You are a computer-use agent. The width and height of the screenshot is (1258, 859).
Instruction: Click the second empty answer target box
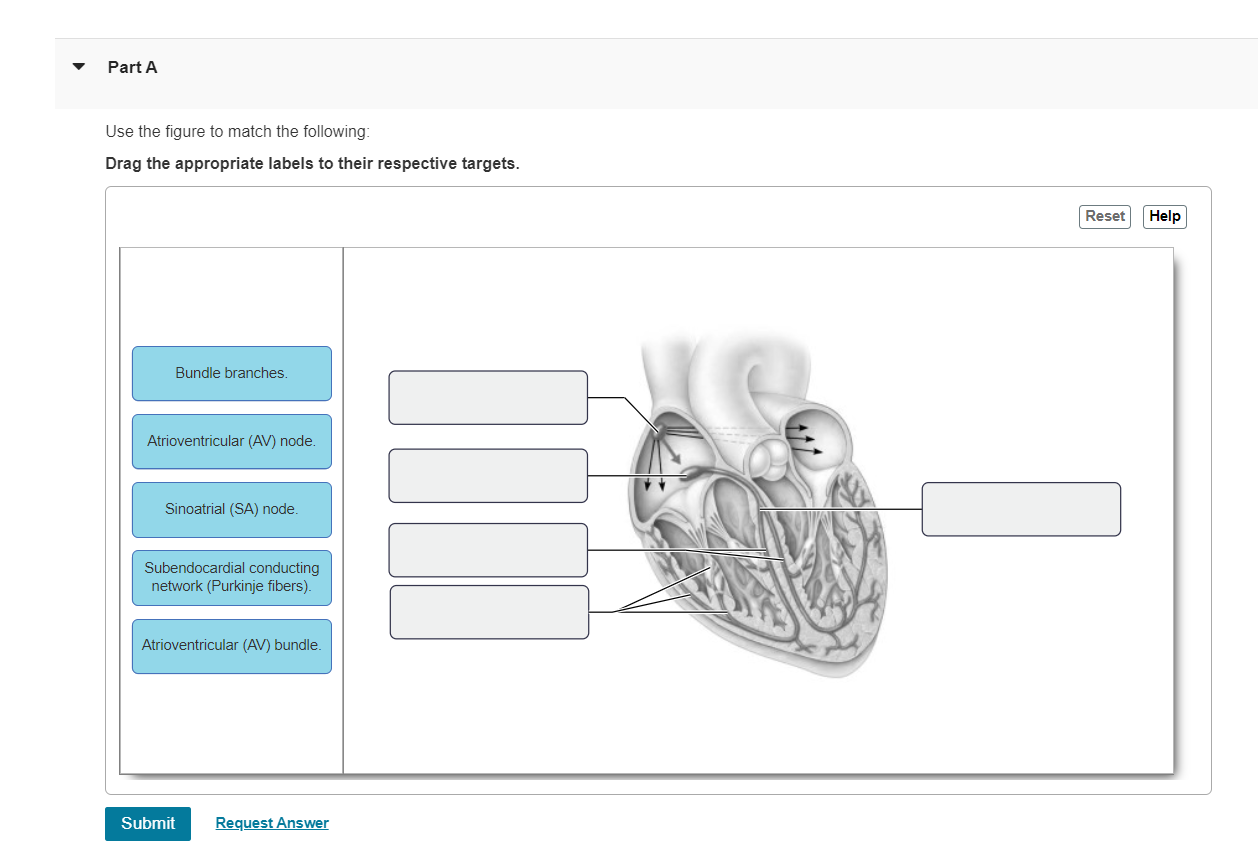pyautogui.click(x=488, y=475)
